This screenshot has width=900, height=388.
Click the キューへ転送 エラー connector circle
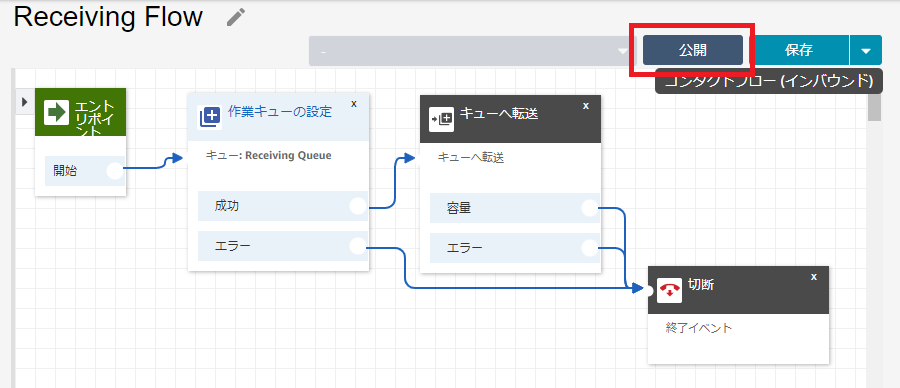click(590, 248)
